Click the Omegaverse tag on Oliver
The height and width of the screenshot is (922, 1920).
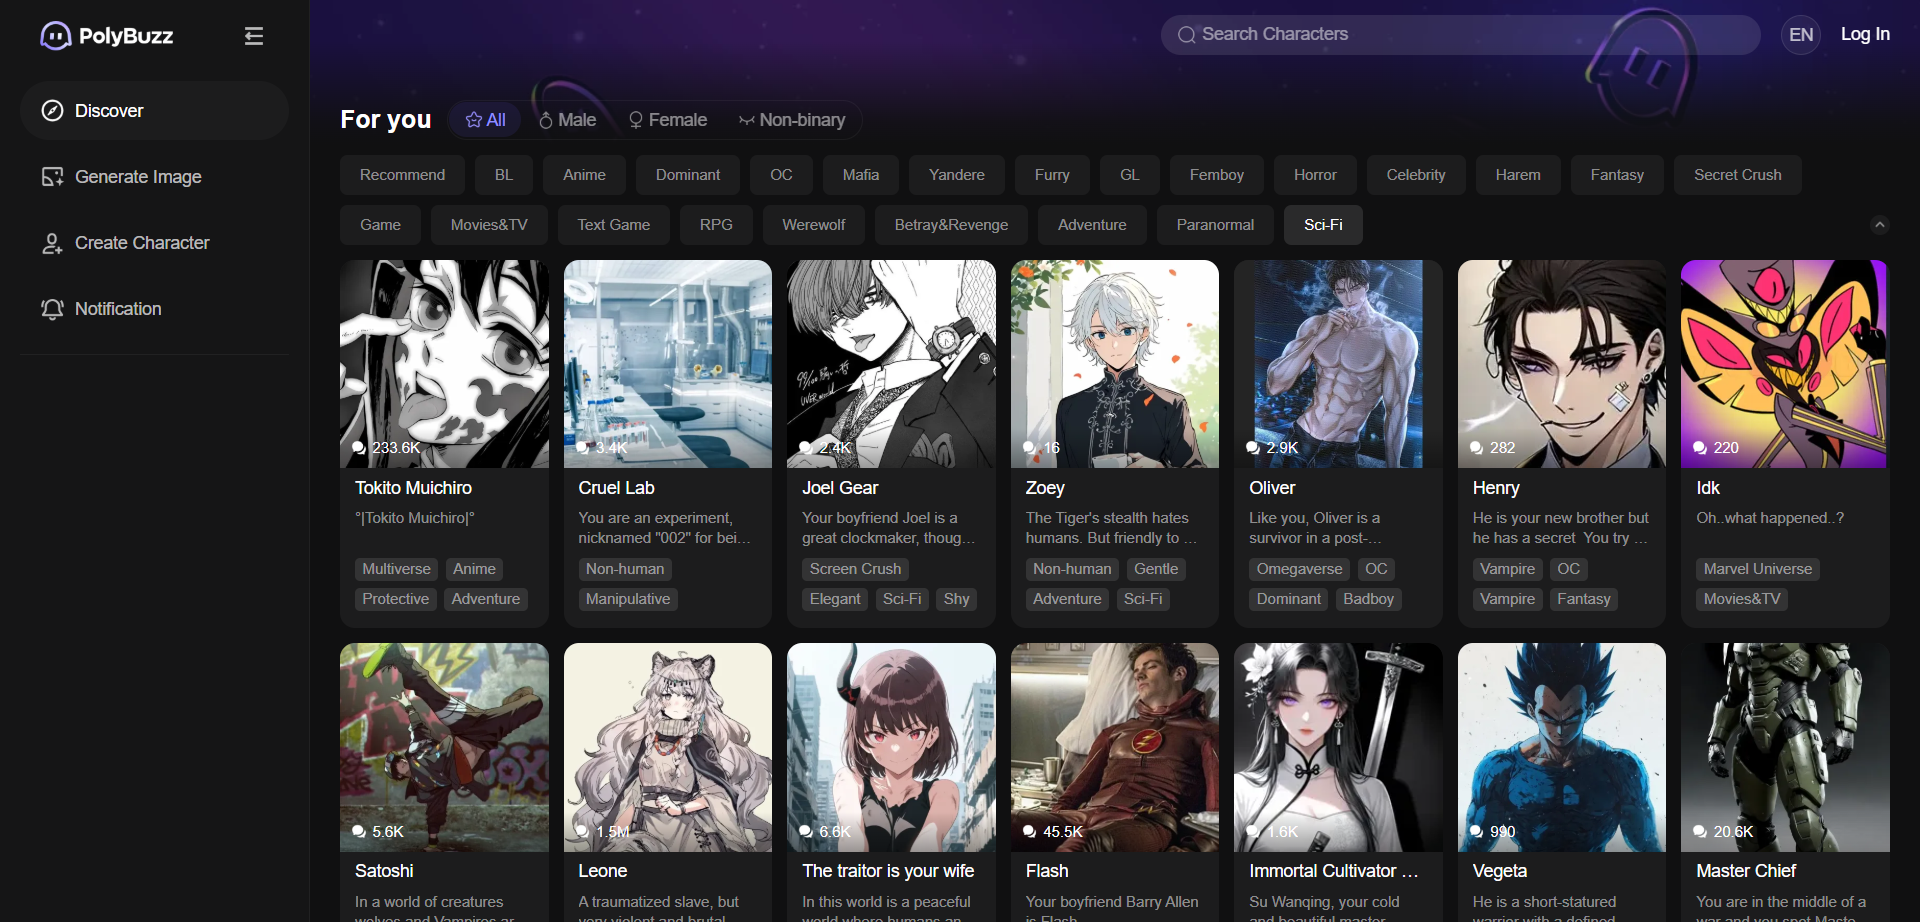[x=1299, y=569]
